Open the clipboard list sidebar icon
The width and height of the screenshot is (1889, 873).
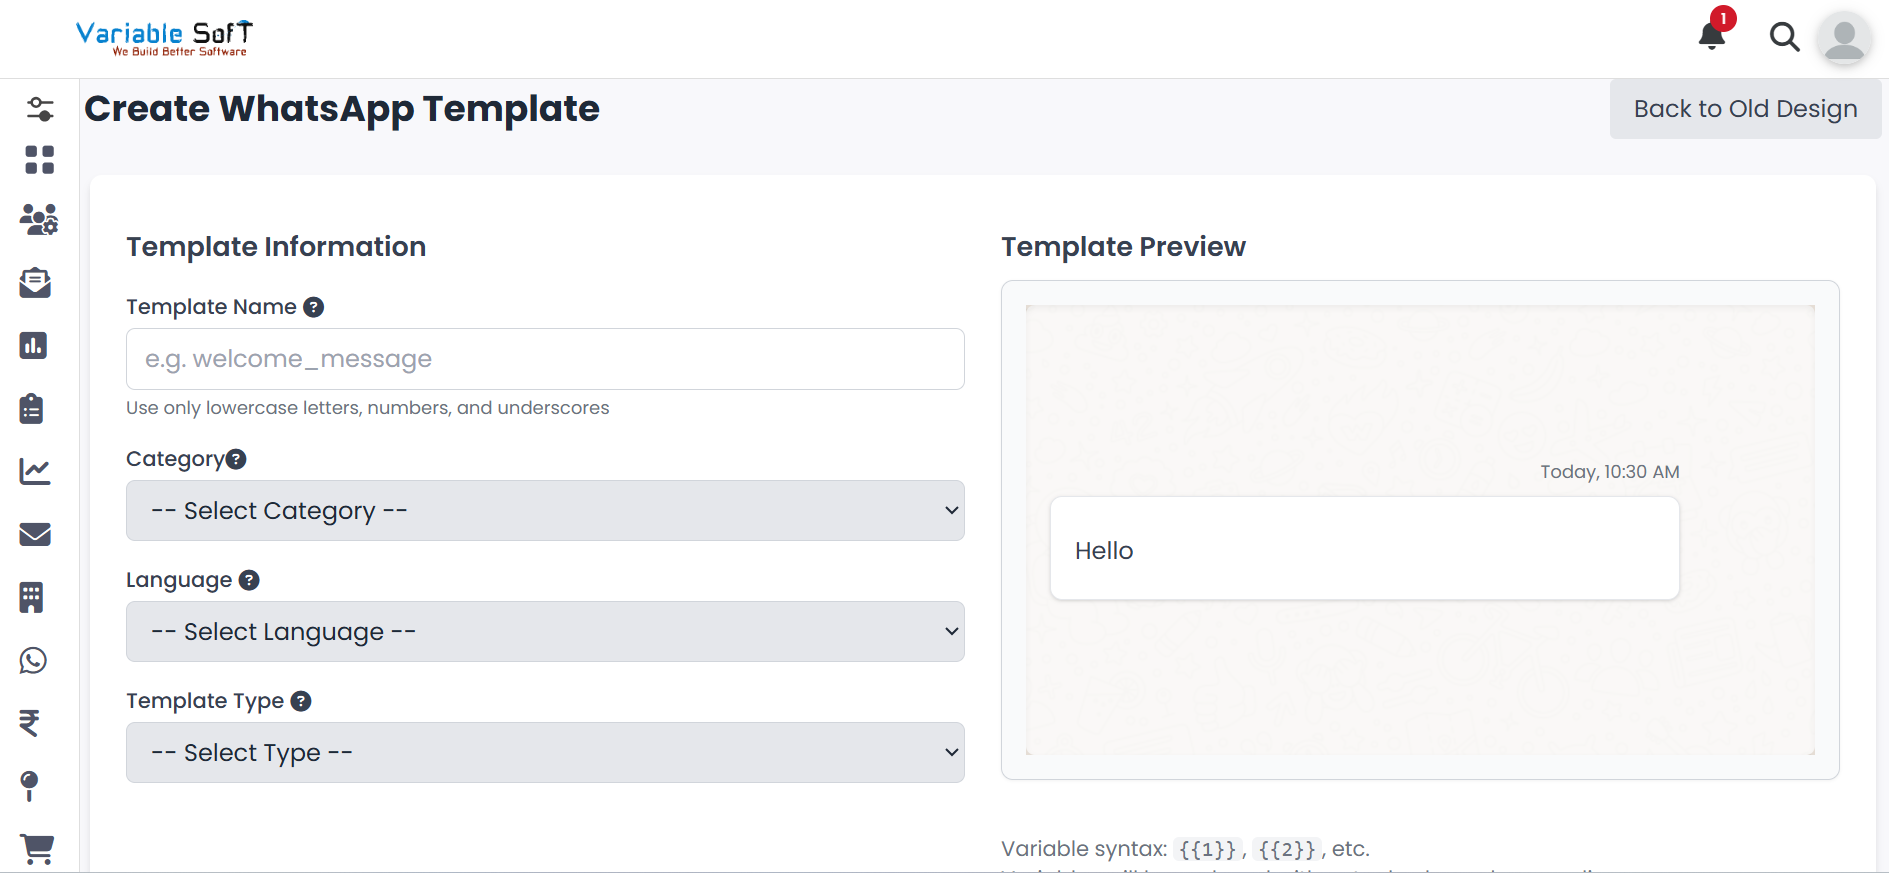[32, 408]
